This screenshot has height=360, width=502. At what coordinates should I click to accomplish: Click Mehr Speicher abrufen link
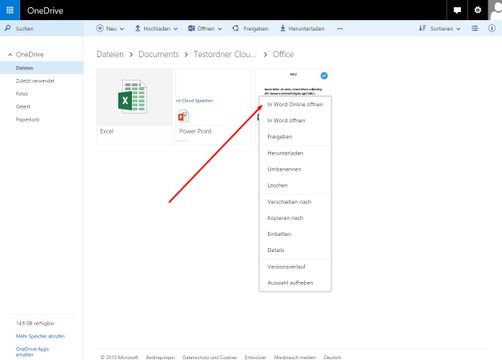click(40, 336)
